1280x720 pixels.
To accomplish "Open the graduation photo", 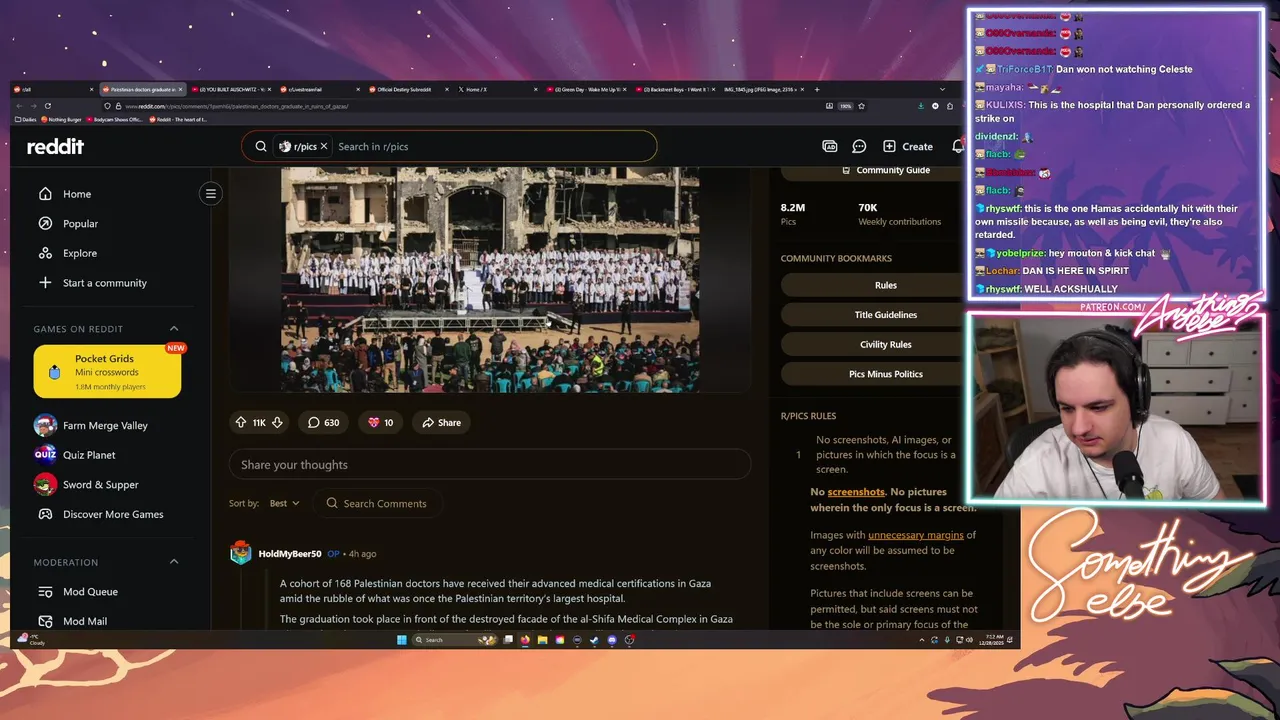I will tap(490, 279).
